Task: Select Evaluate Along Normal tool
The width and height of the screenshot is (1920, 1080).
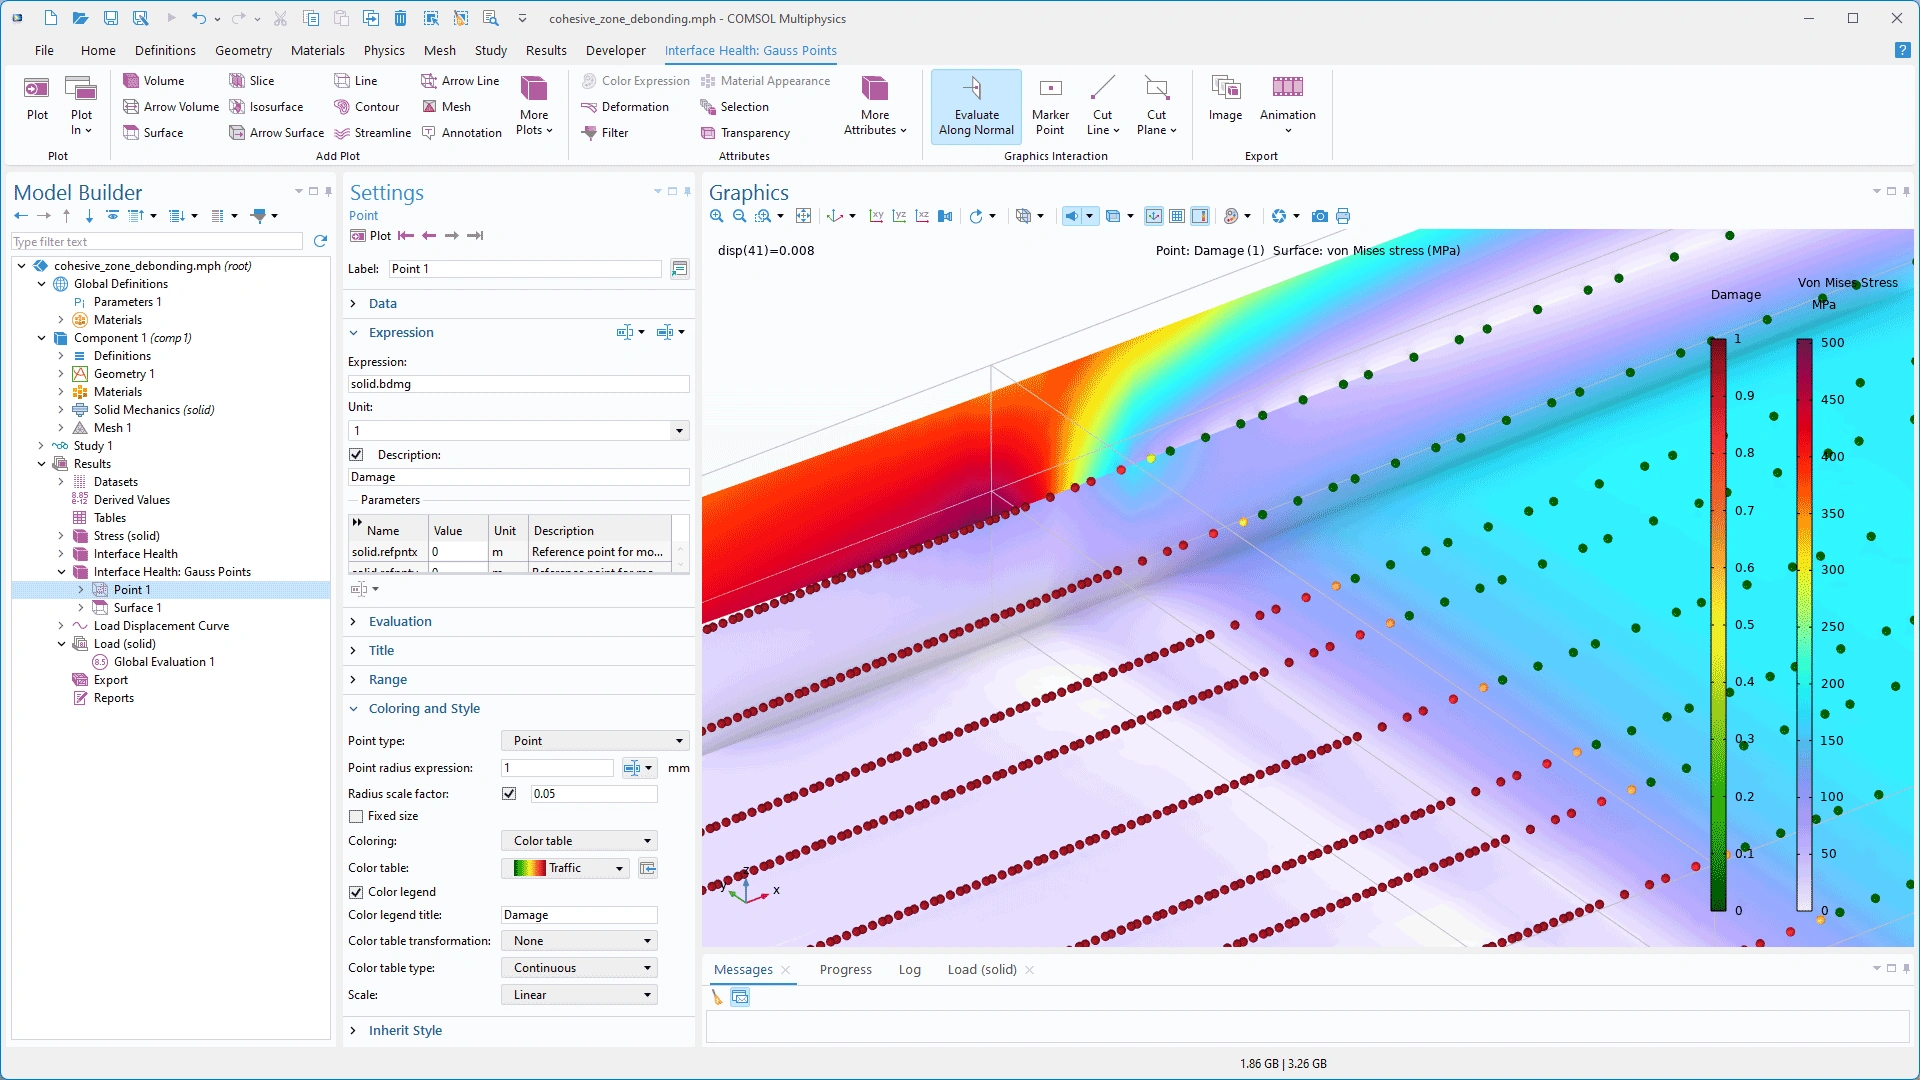Action: (975, 106)
